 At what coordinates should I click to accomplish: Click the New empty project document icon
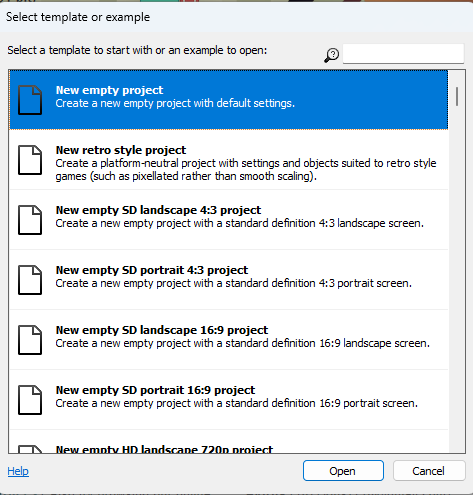(30, 100)
